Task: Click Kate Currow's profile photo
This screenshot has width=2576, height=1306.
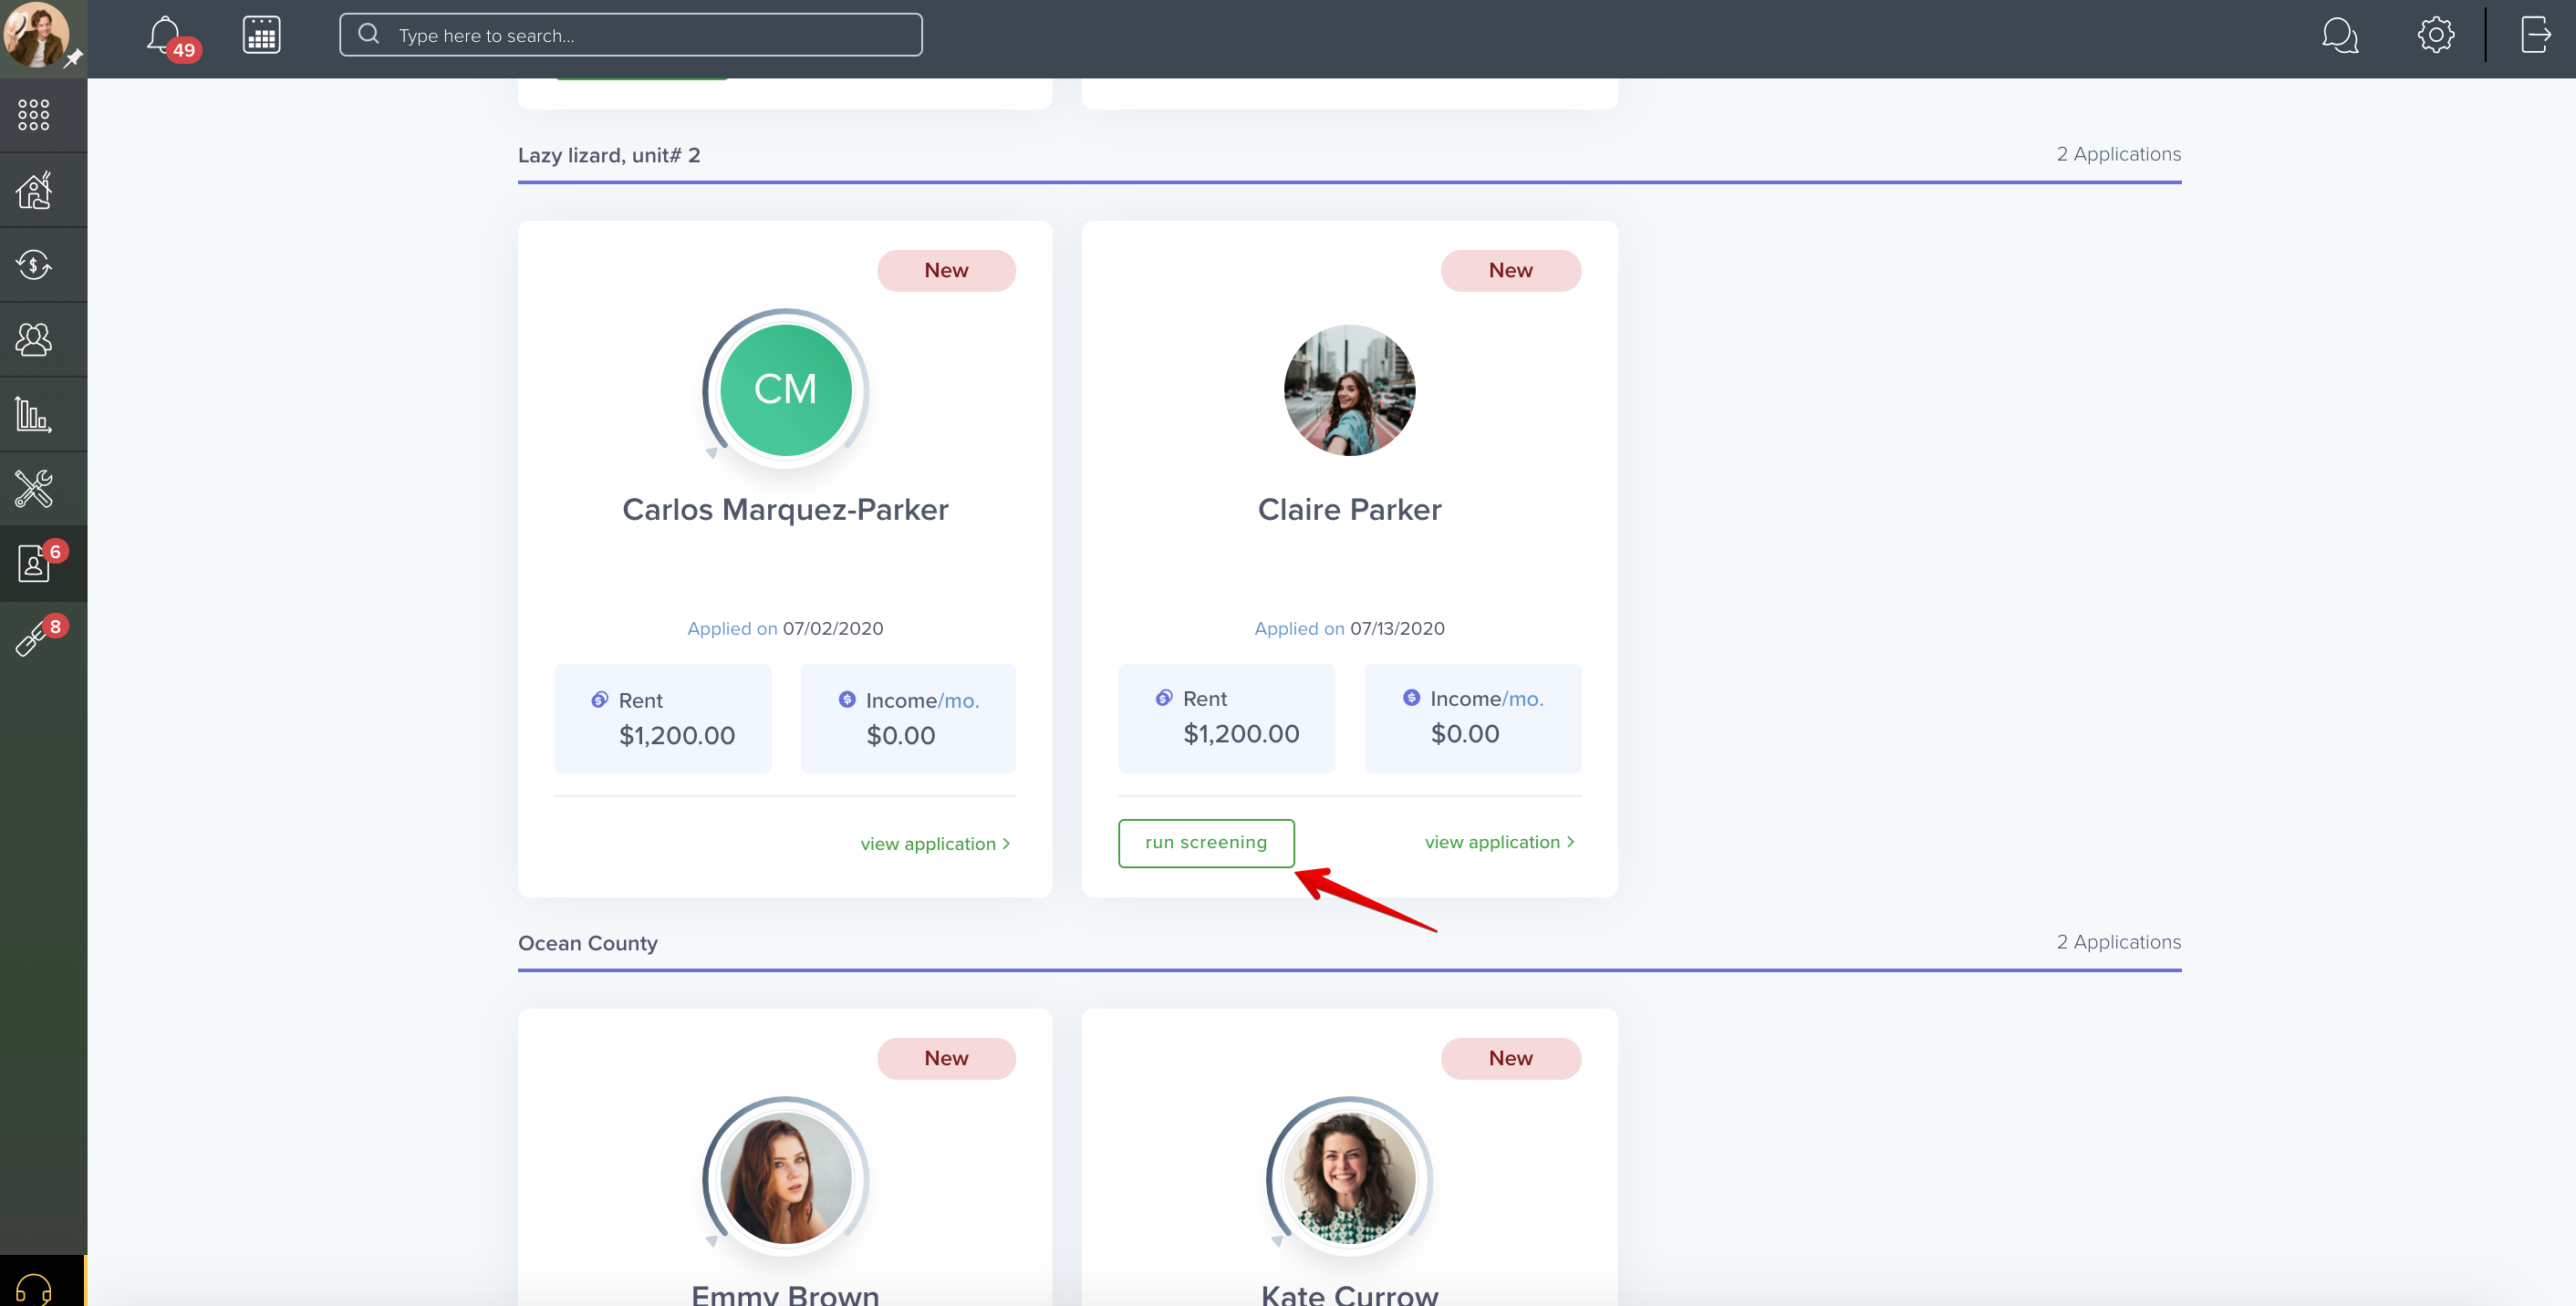Action: point(1349,1178)
